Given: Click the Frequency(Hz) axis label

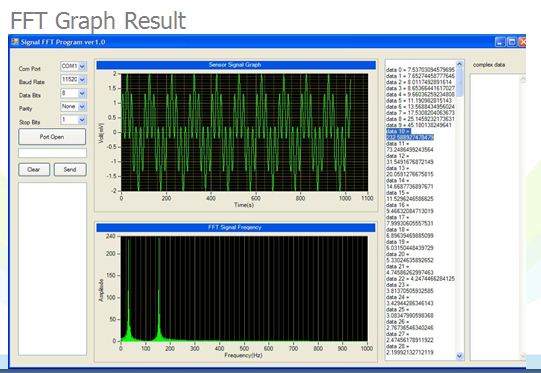Looking at the screenshot, I should pos(243,355).
